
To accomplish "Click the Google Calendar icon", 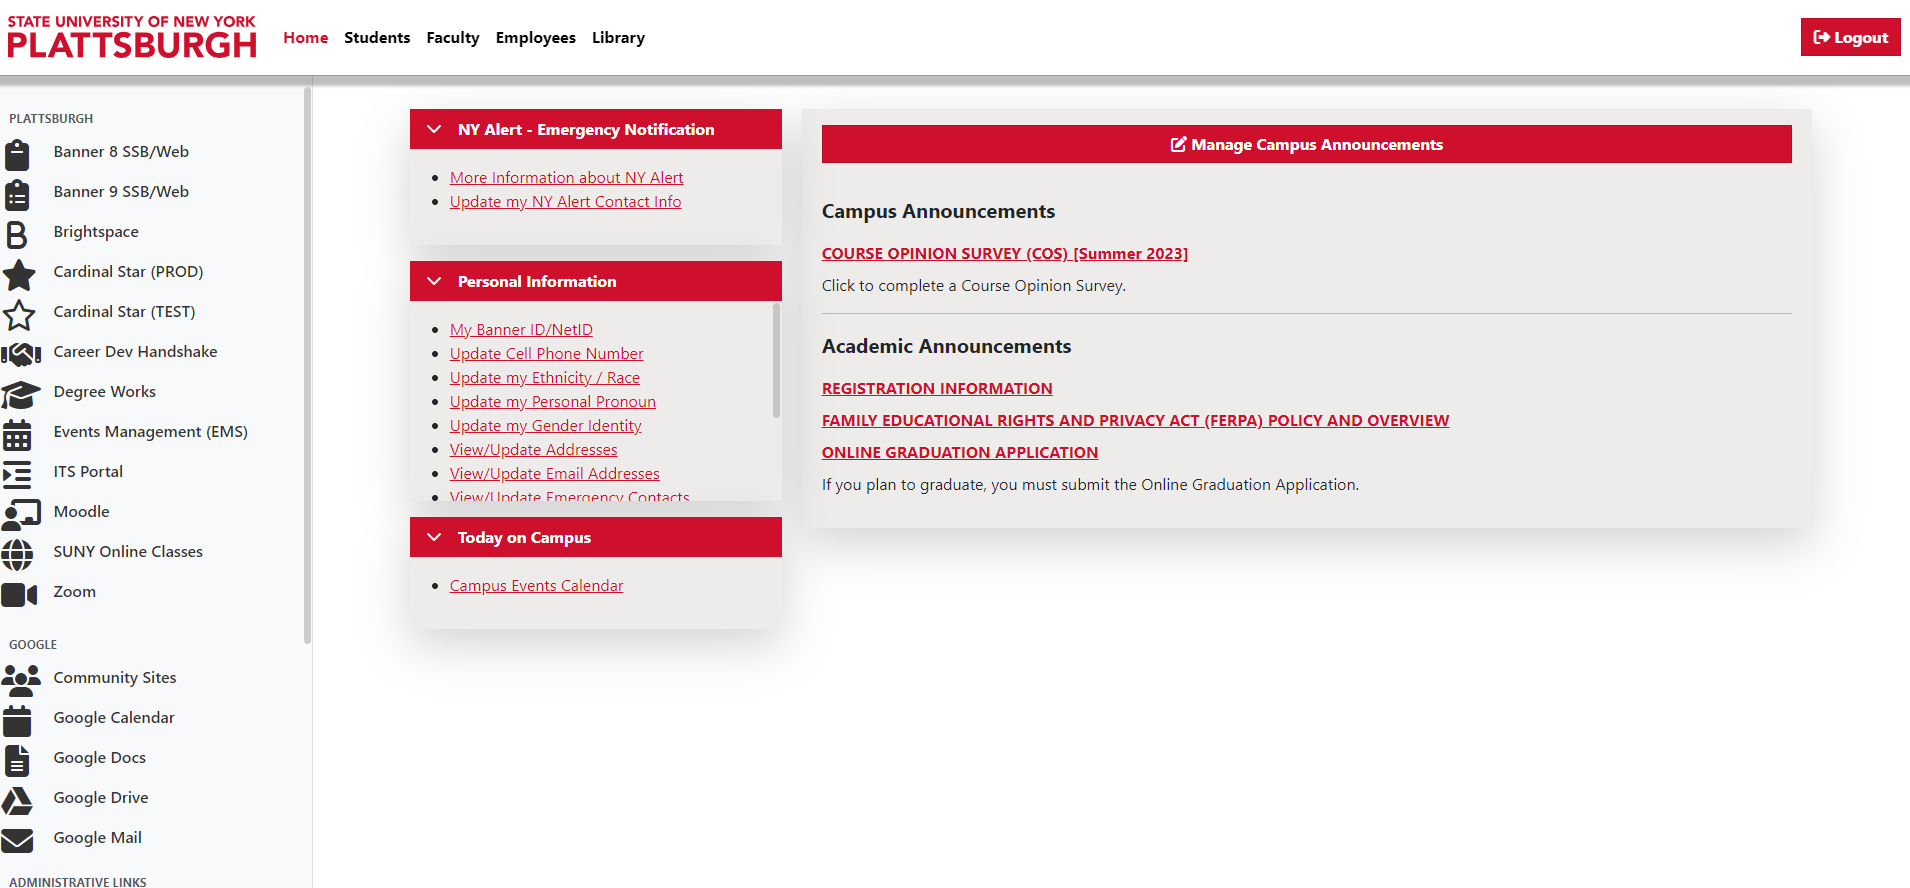I will point(17,721).
